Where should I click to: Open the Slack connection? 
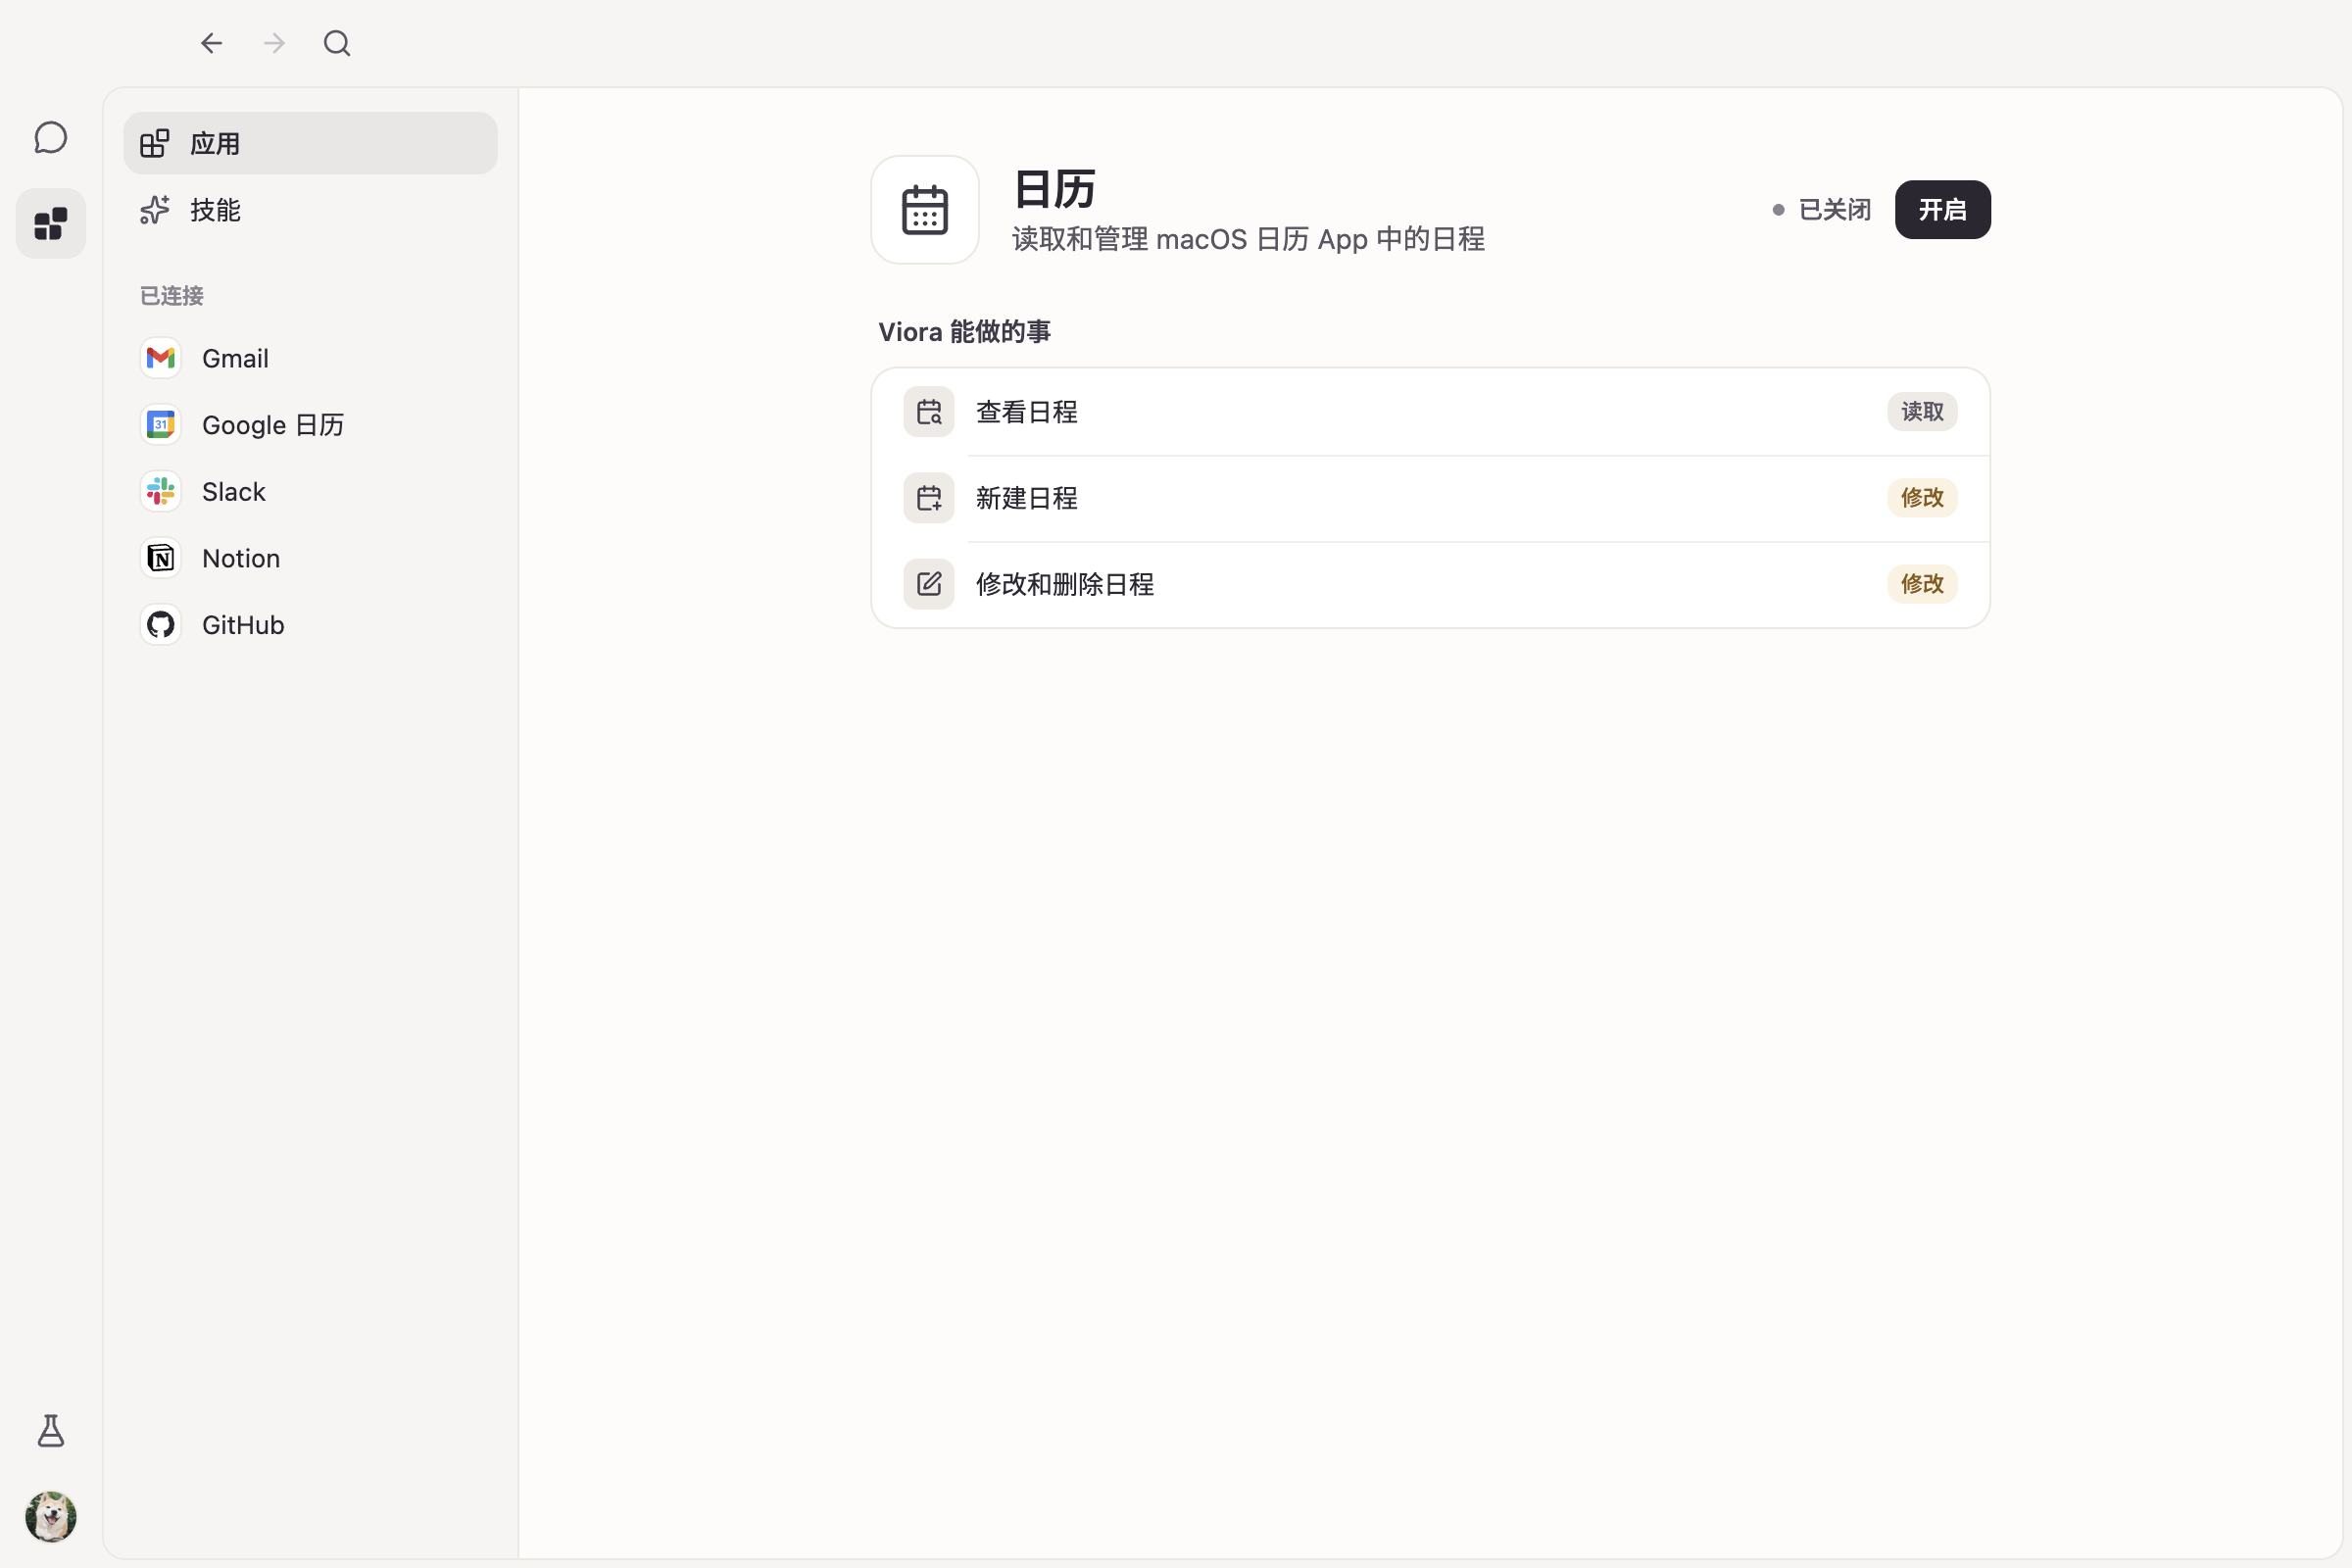(310, 491)
